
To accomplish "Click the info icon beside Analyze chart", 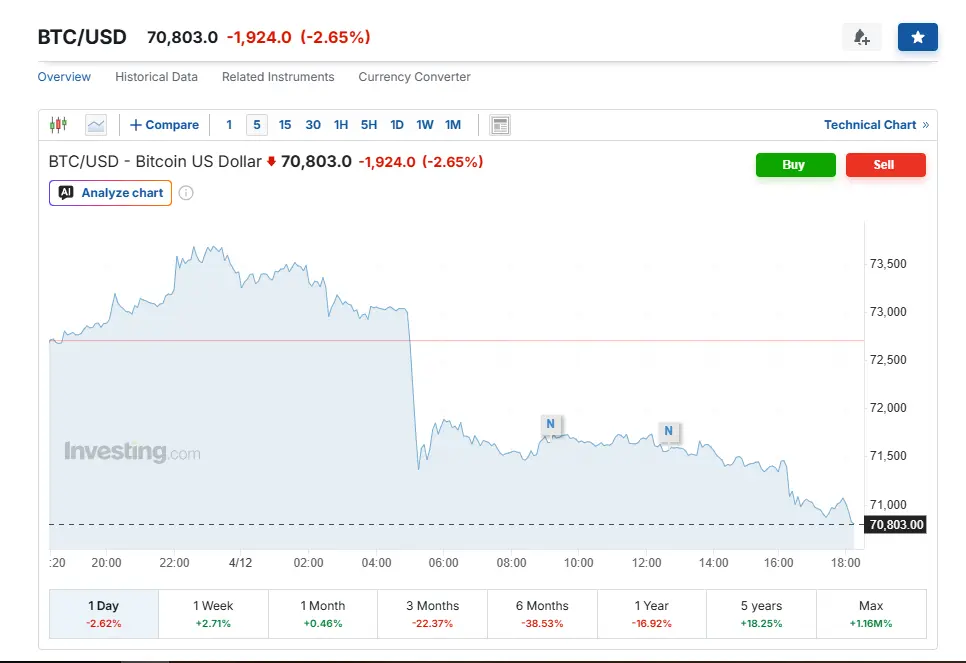I will coord(186,193).
